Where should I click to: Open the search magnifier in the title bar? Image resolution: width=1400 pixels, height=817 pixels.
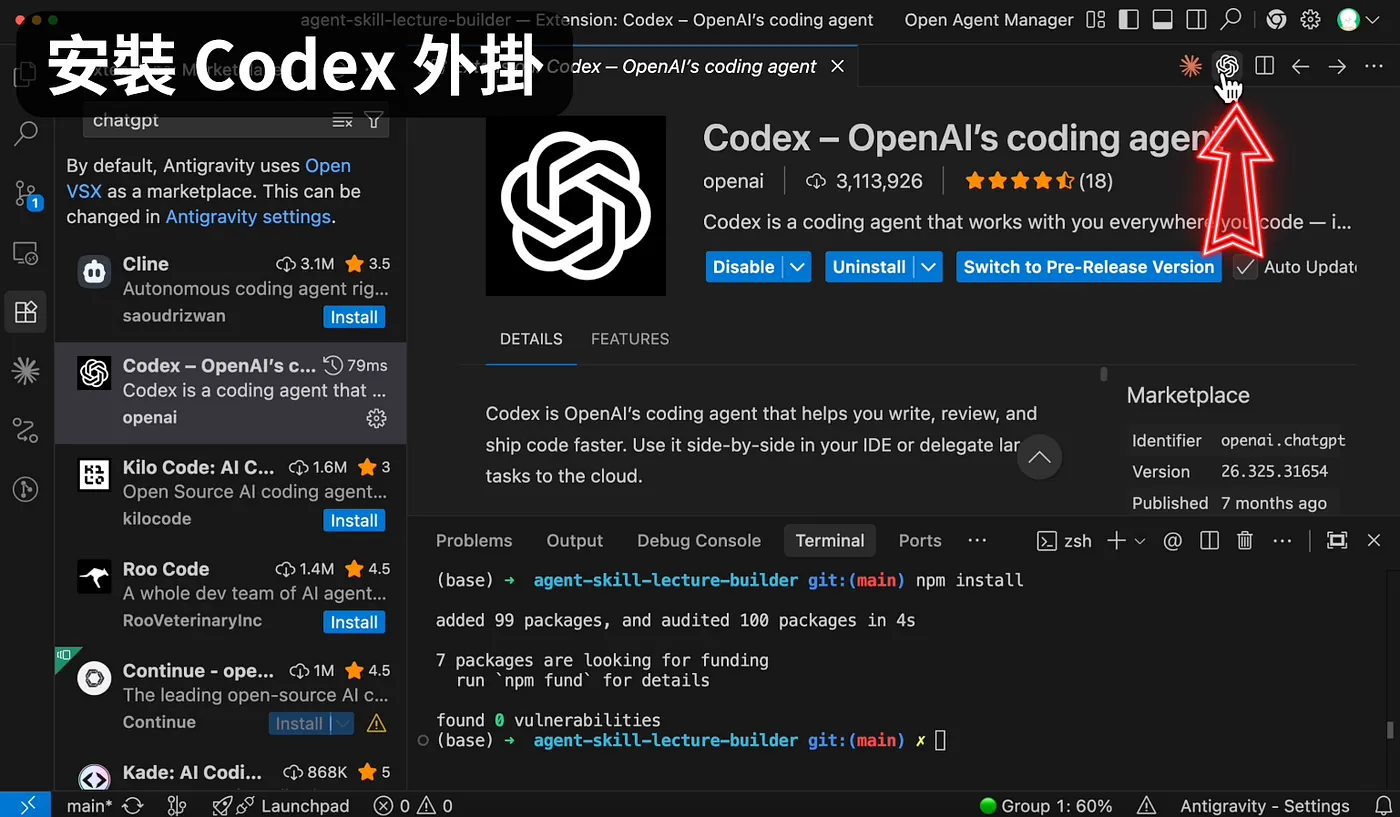(1231, 19)
